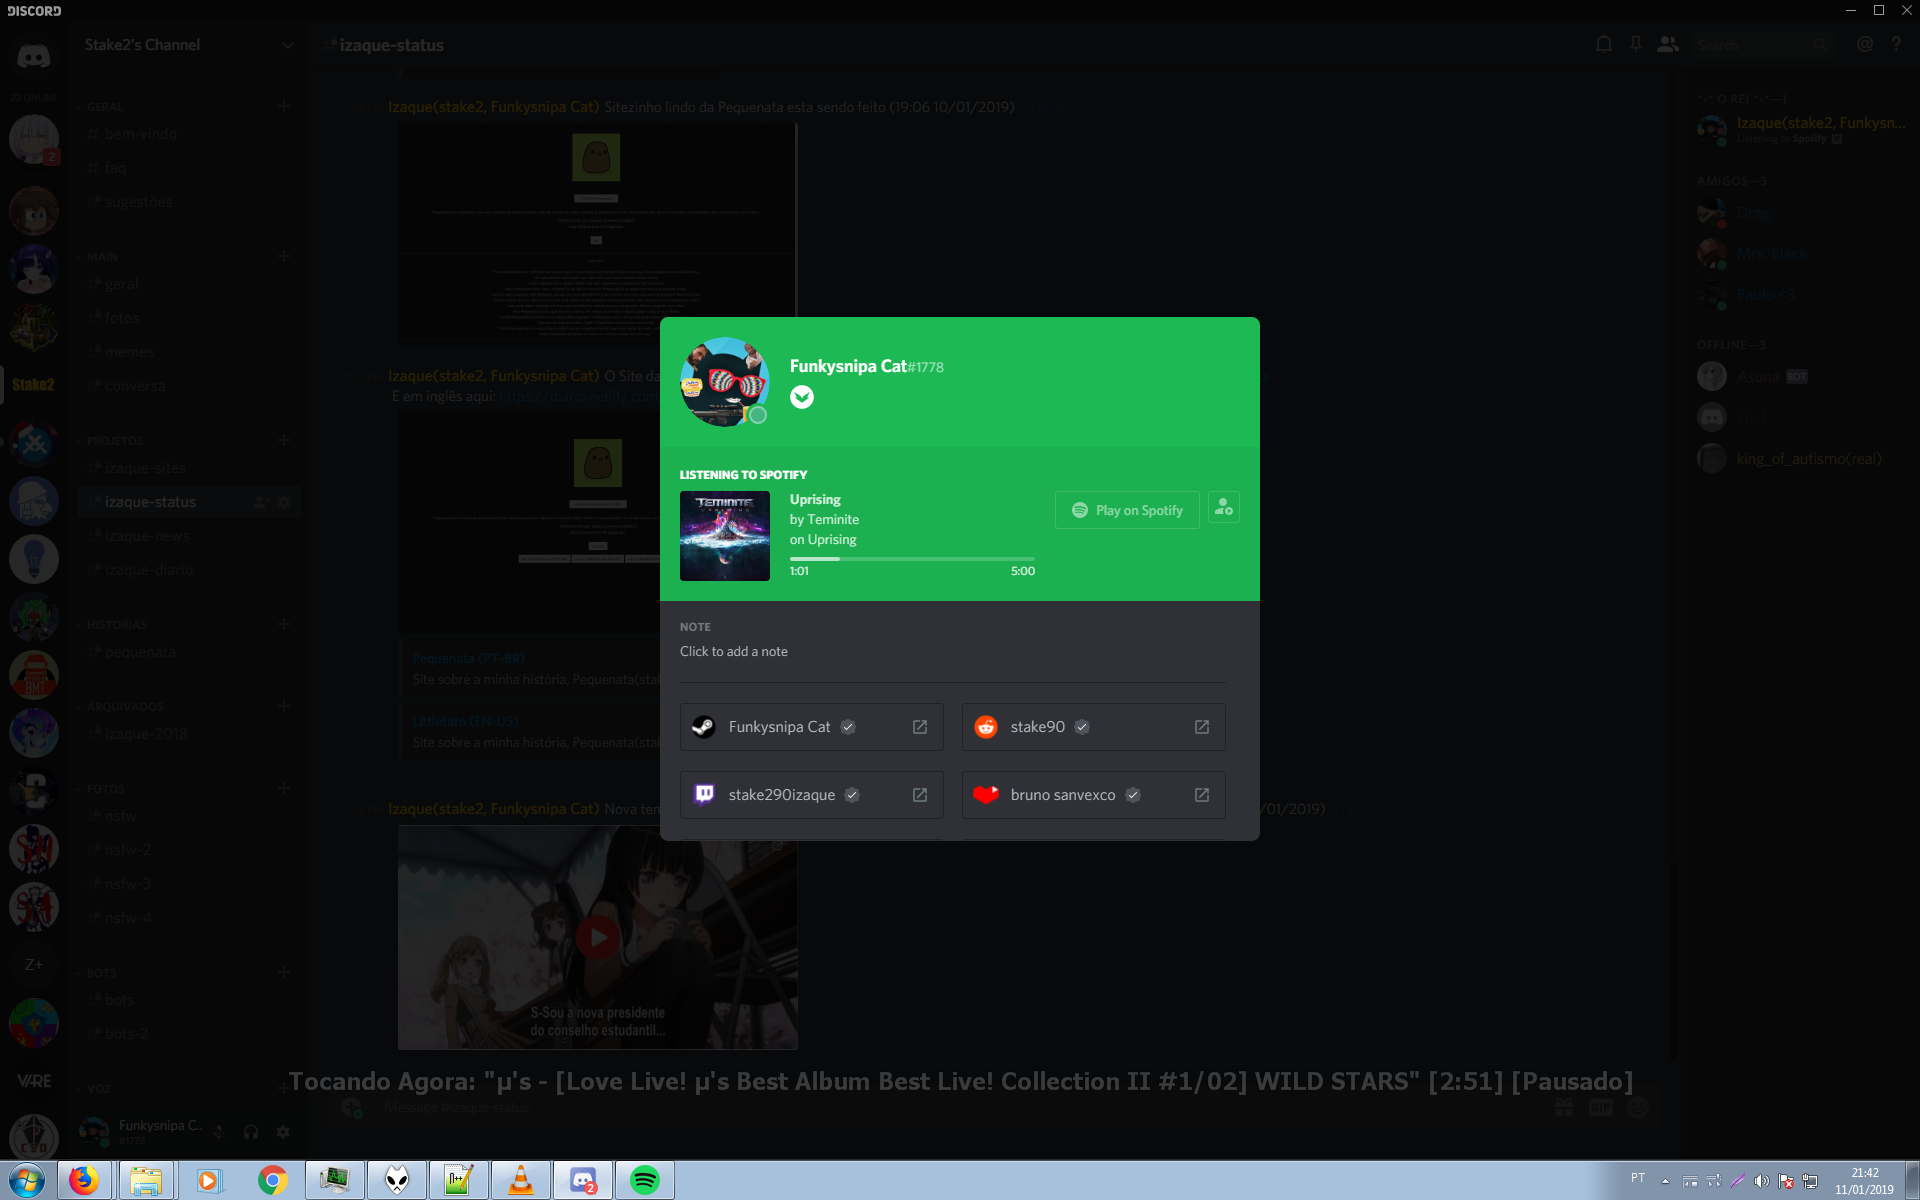Play the video thumbnail in chat
Viewport: 1920px width, 1200px height.
click(x=598, y=938)
